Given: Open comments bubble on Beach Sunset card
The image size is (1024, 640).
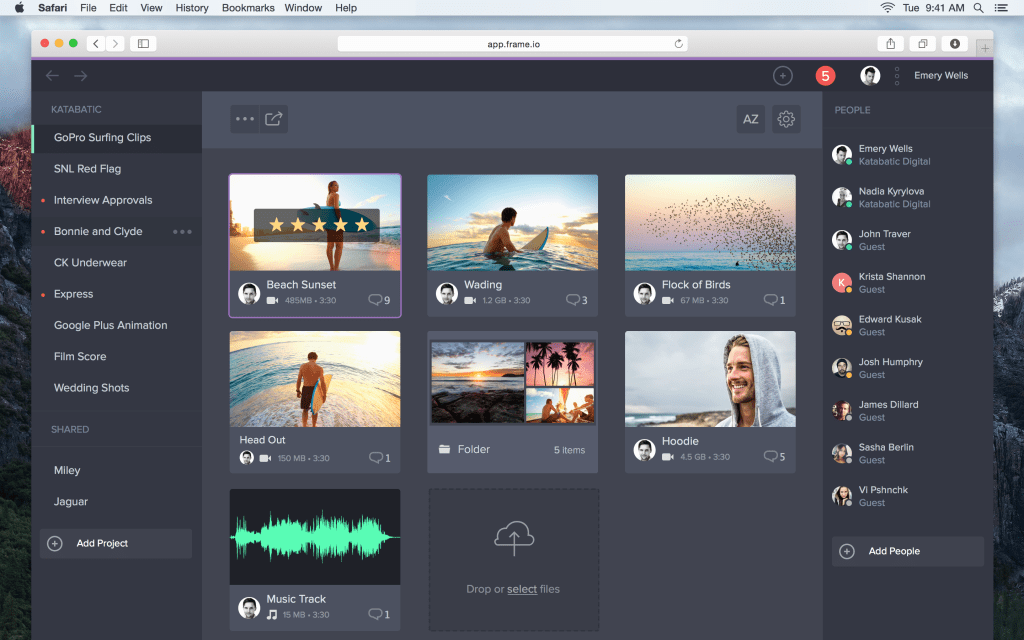Looking at the screenshot, I should (x=379, y=300).
